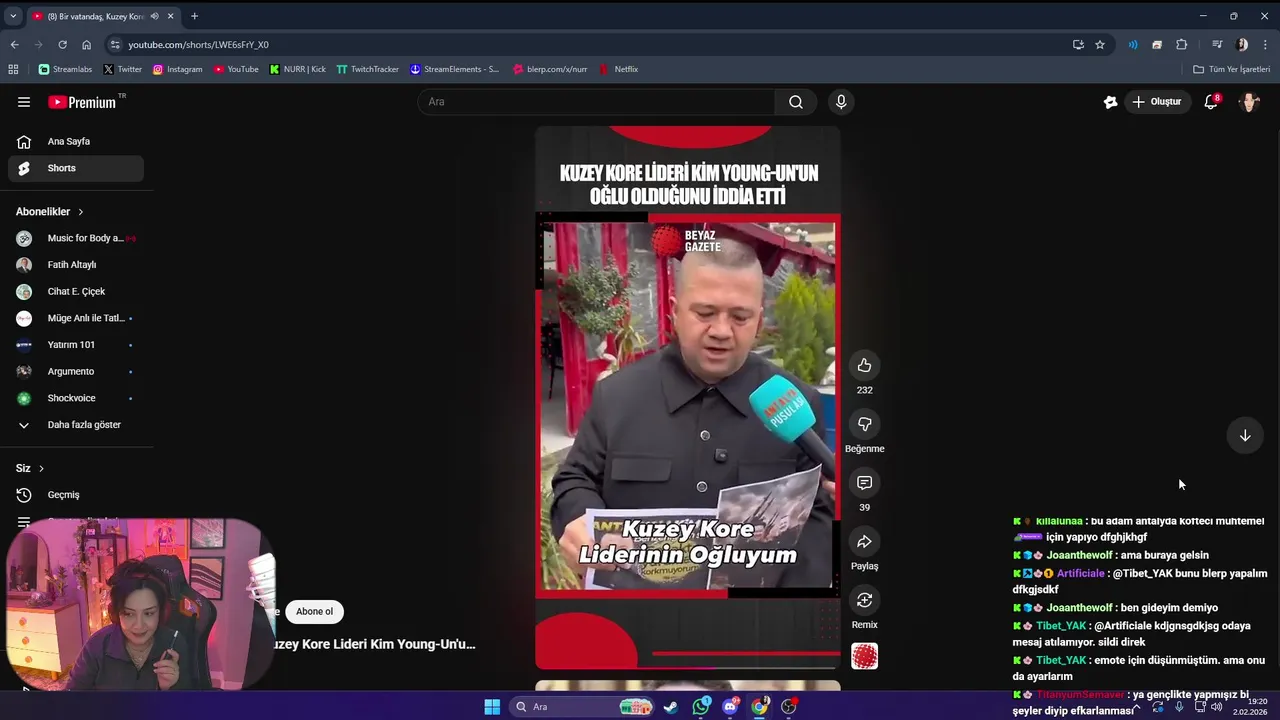This screenshot has height=720, width=1280.
Task: Open the TwitchTracker bookmark
Action: coord(368,69)
